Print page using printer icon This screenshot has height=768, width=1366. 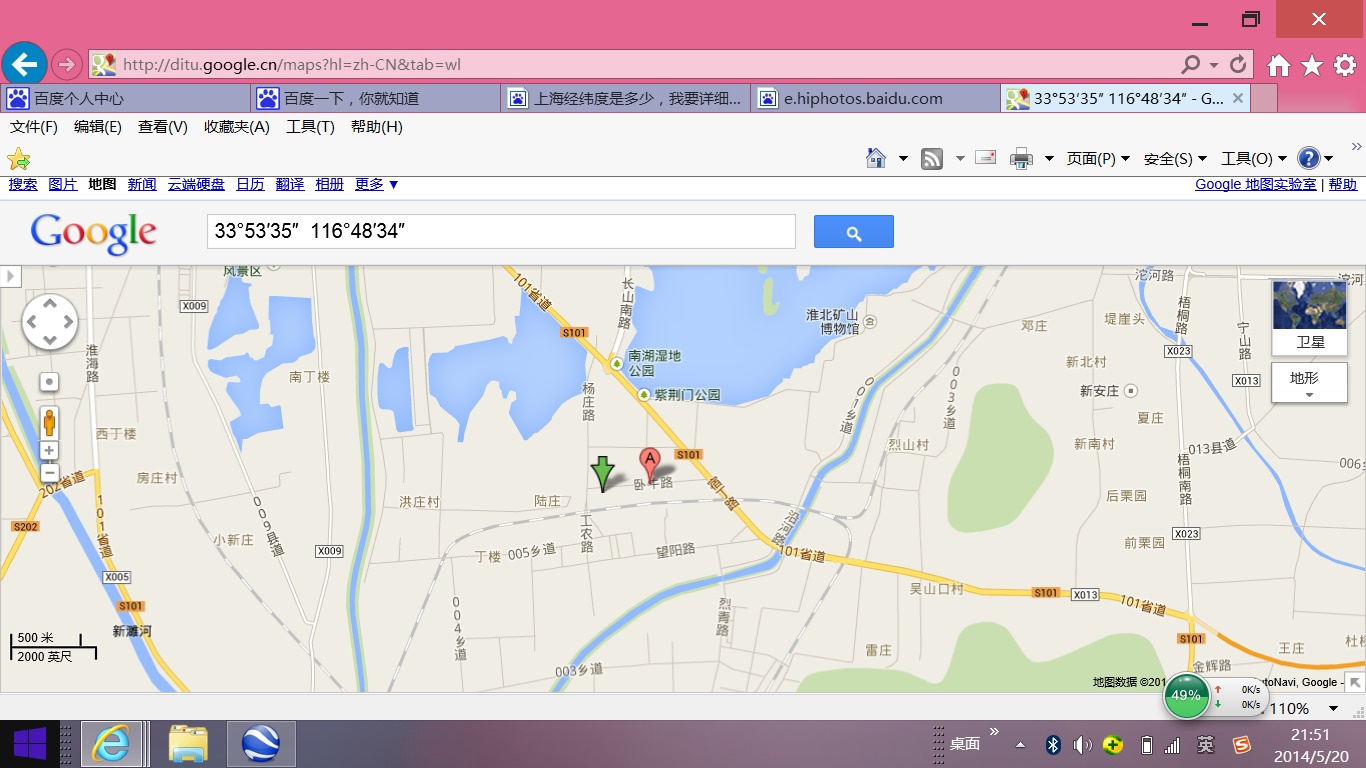1021,158
